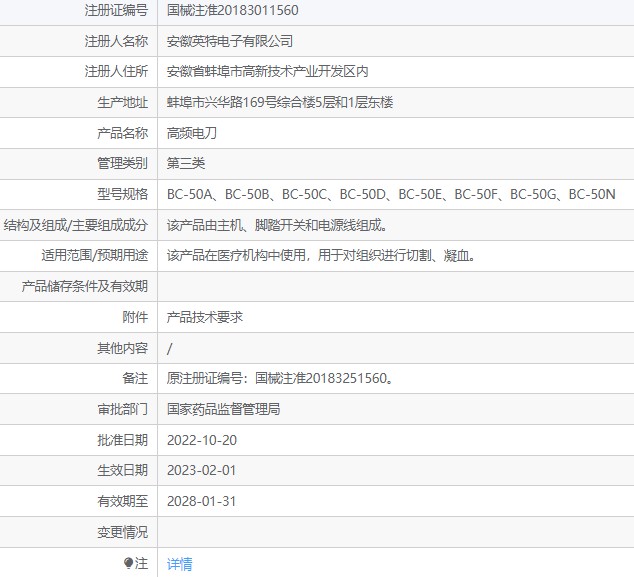Select registration number 国械注准20183011560
Image resolution: width=634 pixels, height=577 pixels.
pos(232,10)
